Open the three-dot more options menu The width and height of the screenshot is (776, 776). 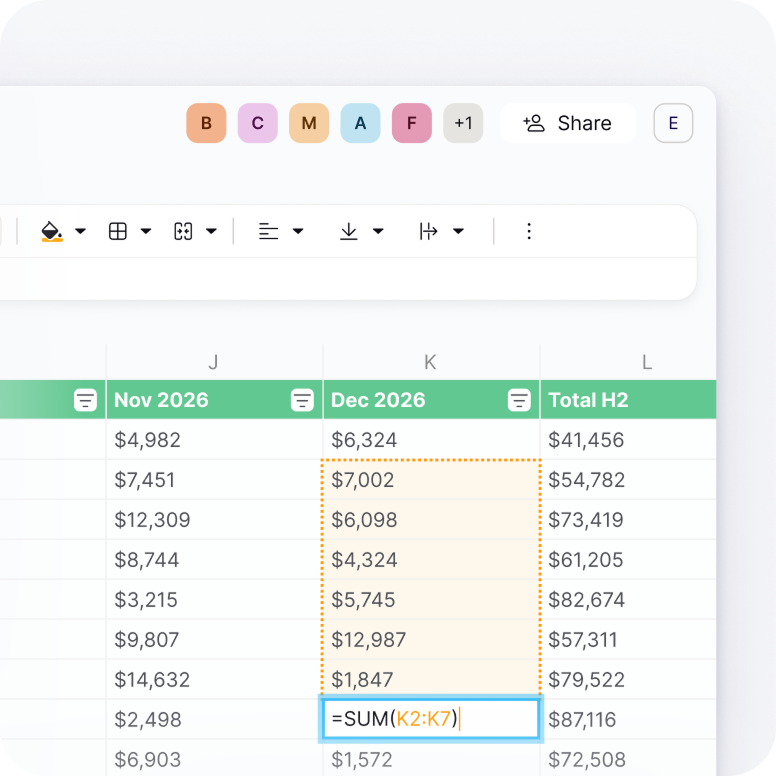tap(529, 231)
